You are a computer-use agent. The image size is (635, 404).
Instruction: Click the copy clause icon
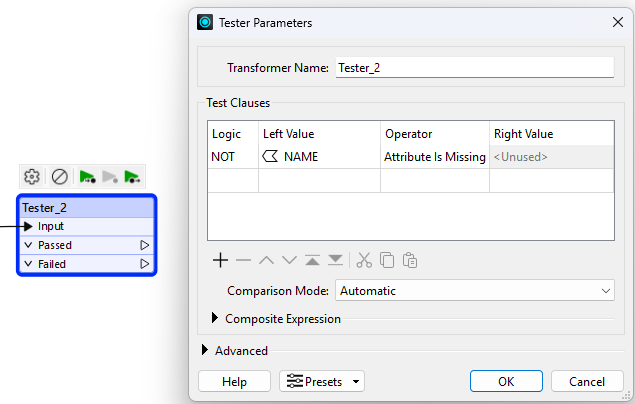(387, 260)
